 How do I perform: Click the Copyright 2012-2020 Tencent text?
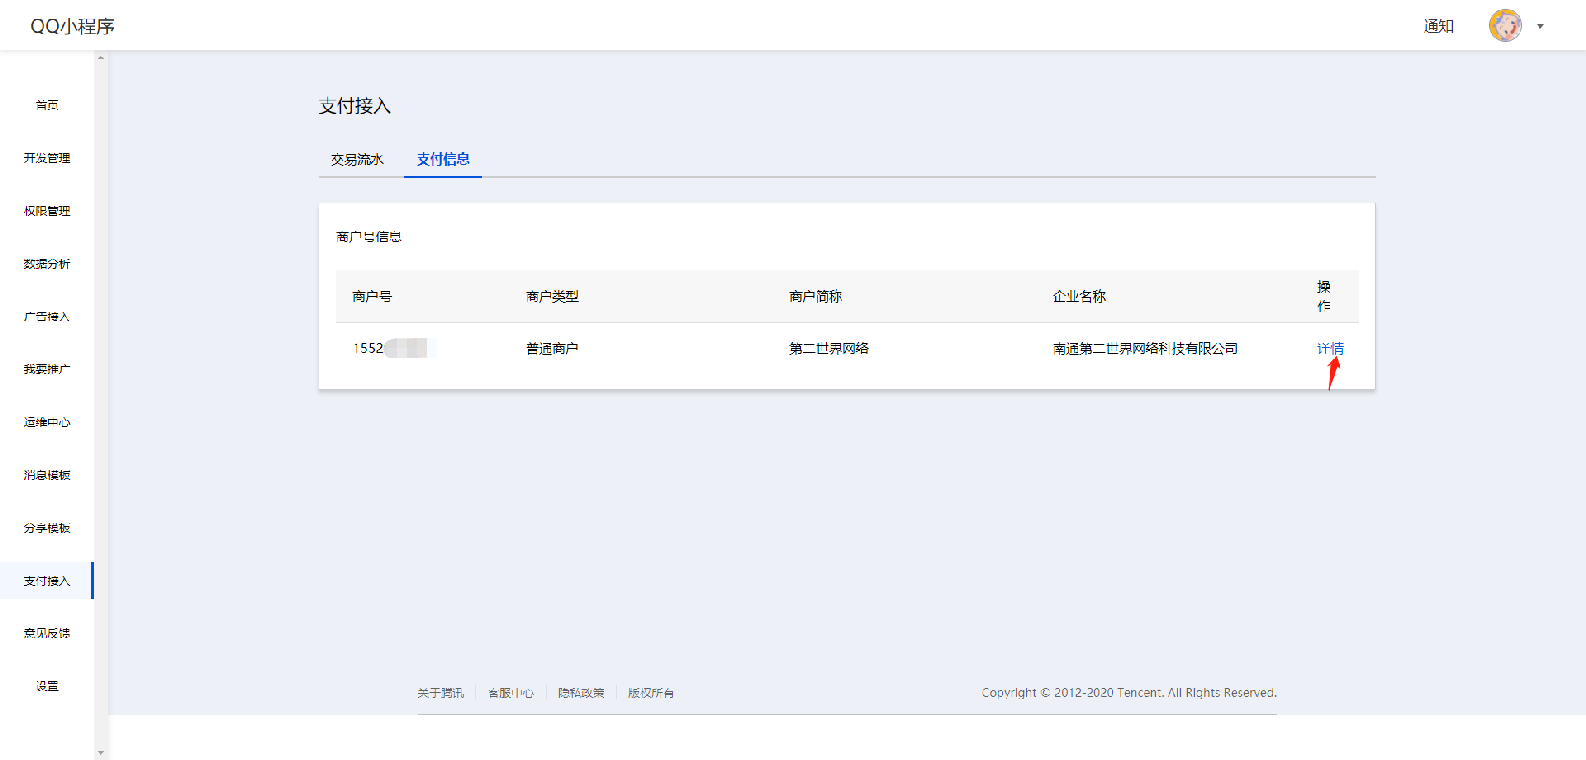pyautogui.click(x=1129, y=693)
